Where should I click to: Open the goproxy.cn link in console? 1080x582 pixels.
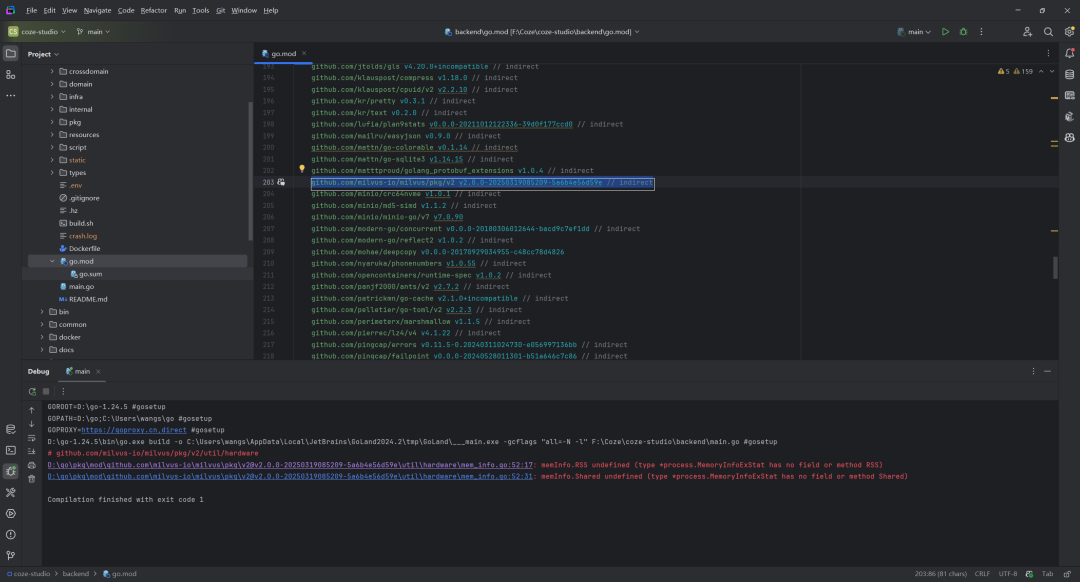pyautogui.click(x=134, y=430)
